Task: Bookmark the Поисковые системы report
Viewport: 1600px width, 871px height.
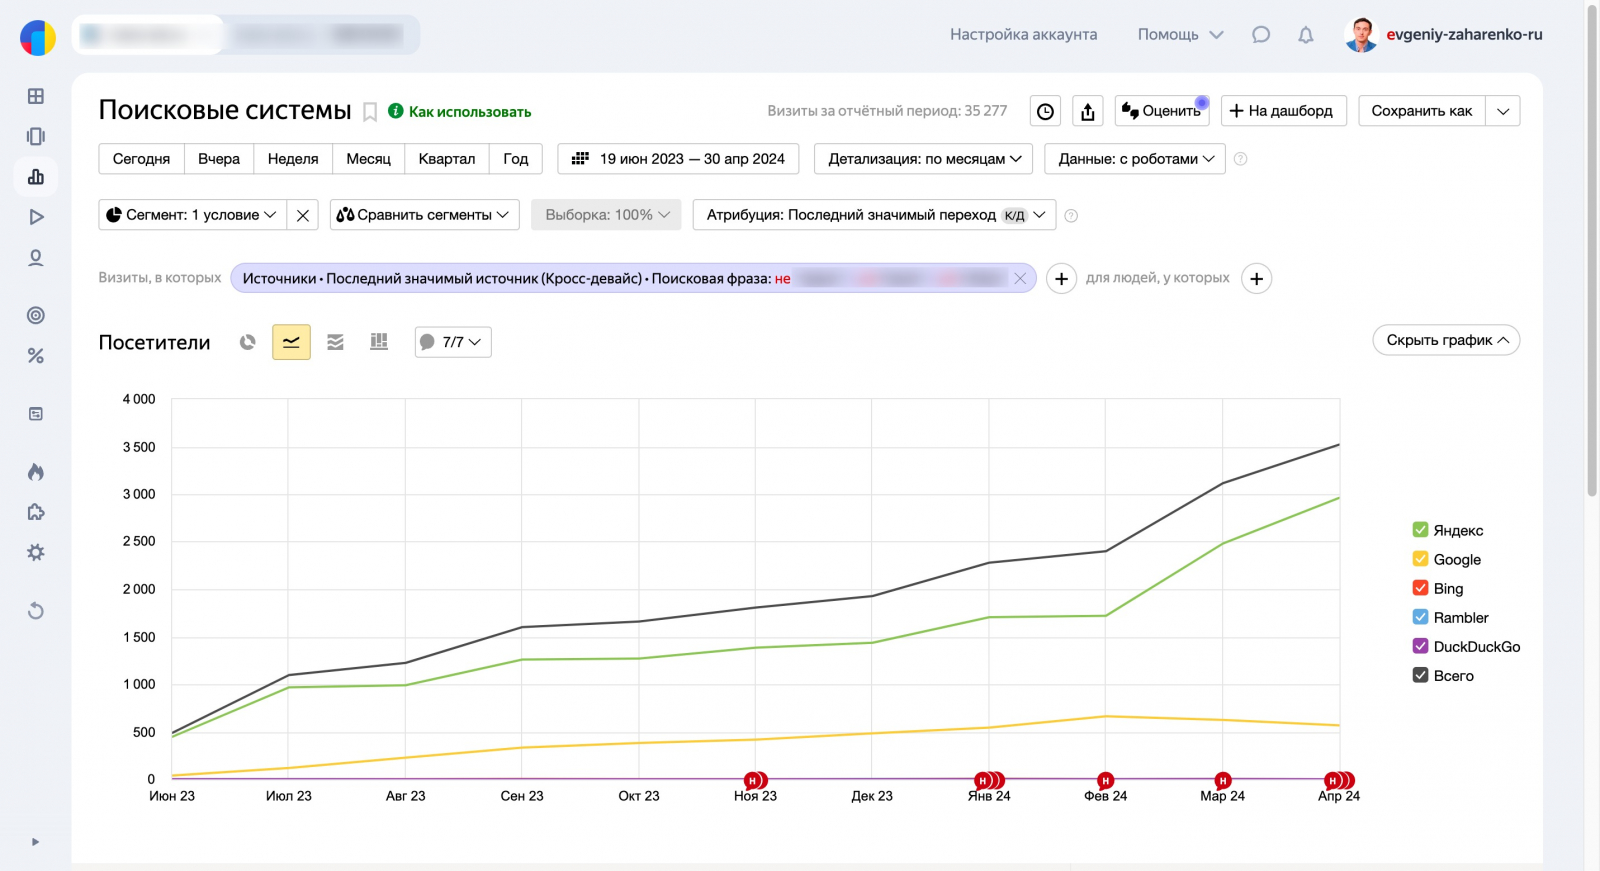Action: pos(370,112)
